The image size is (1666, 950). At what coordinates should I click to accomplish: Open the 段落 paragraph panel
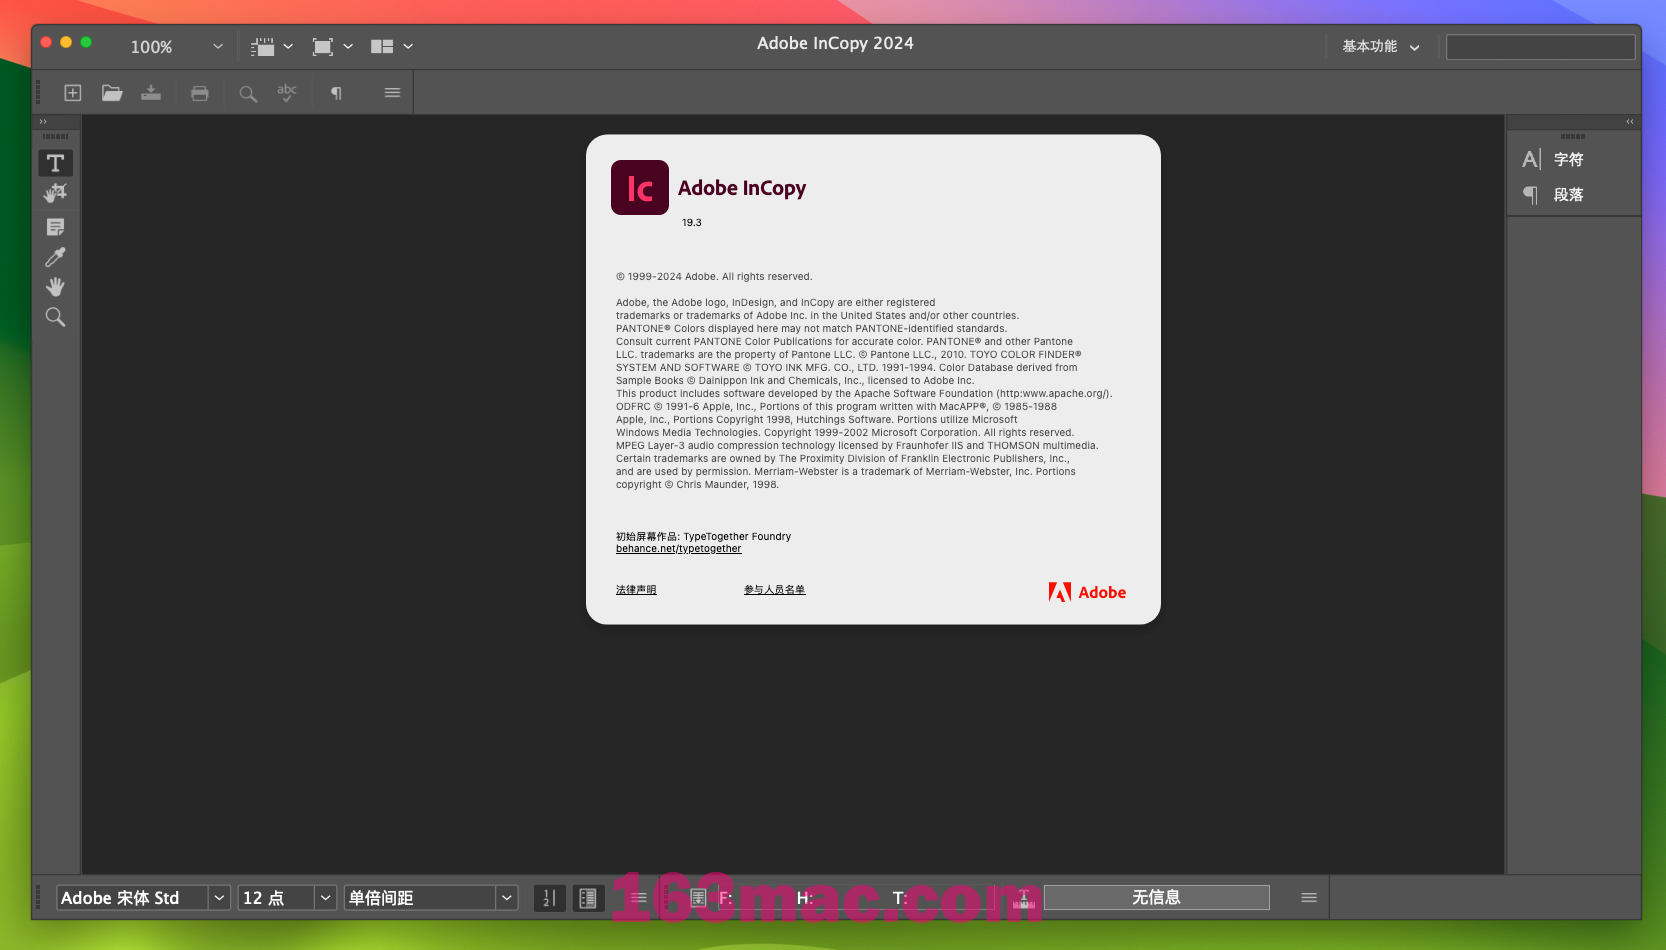1568,194
